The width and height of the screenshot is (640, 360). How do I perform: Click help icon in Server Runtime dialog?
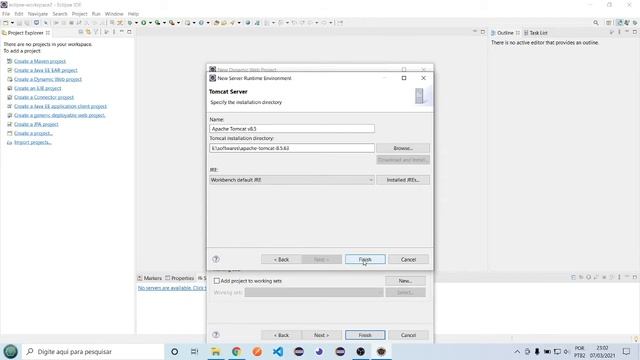[x=216, y=259]
